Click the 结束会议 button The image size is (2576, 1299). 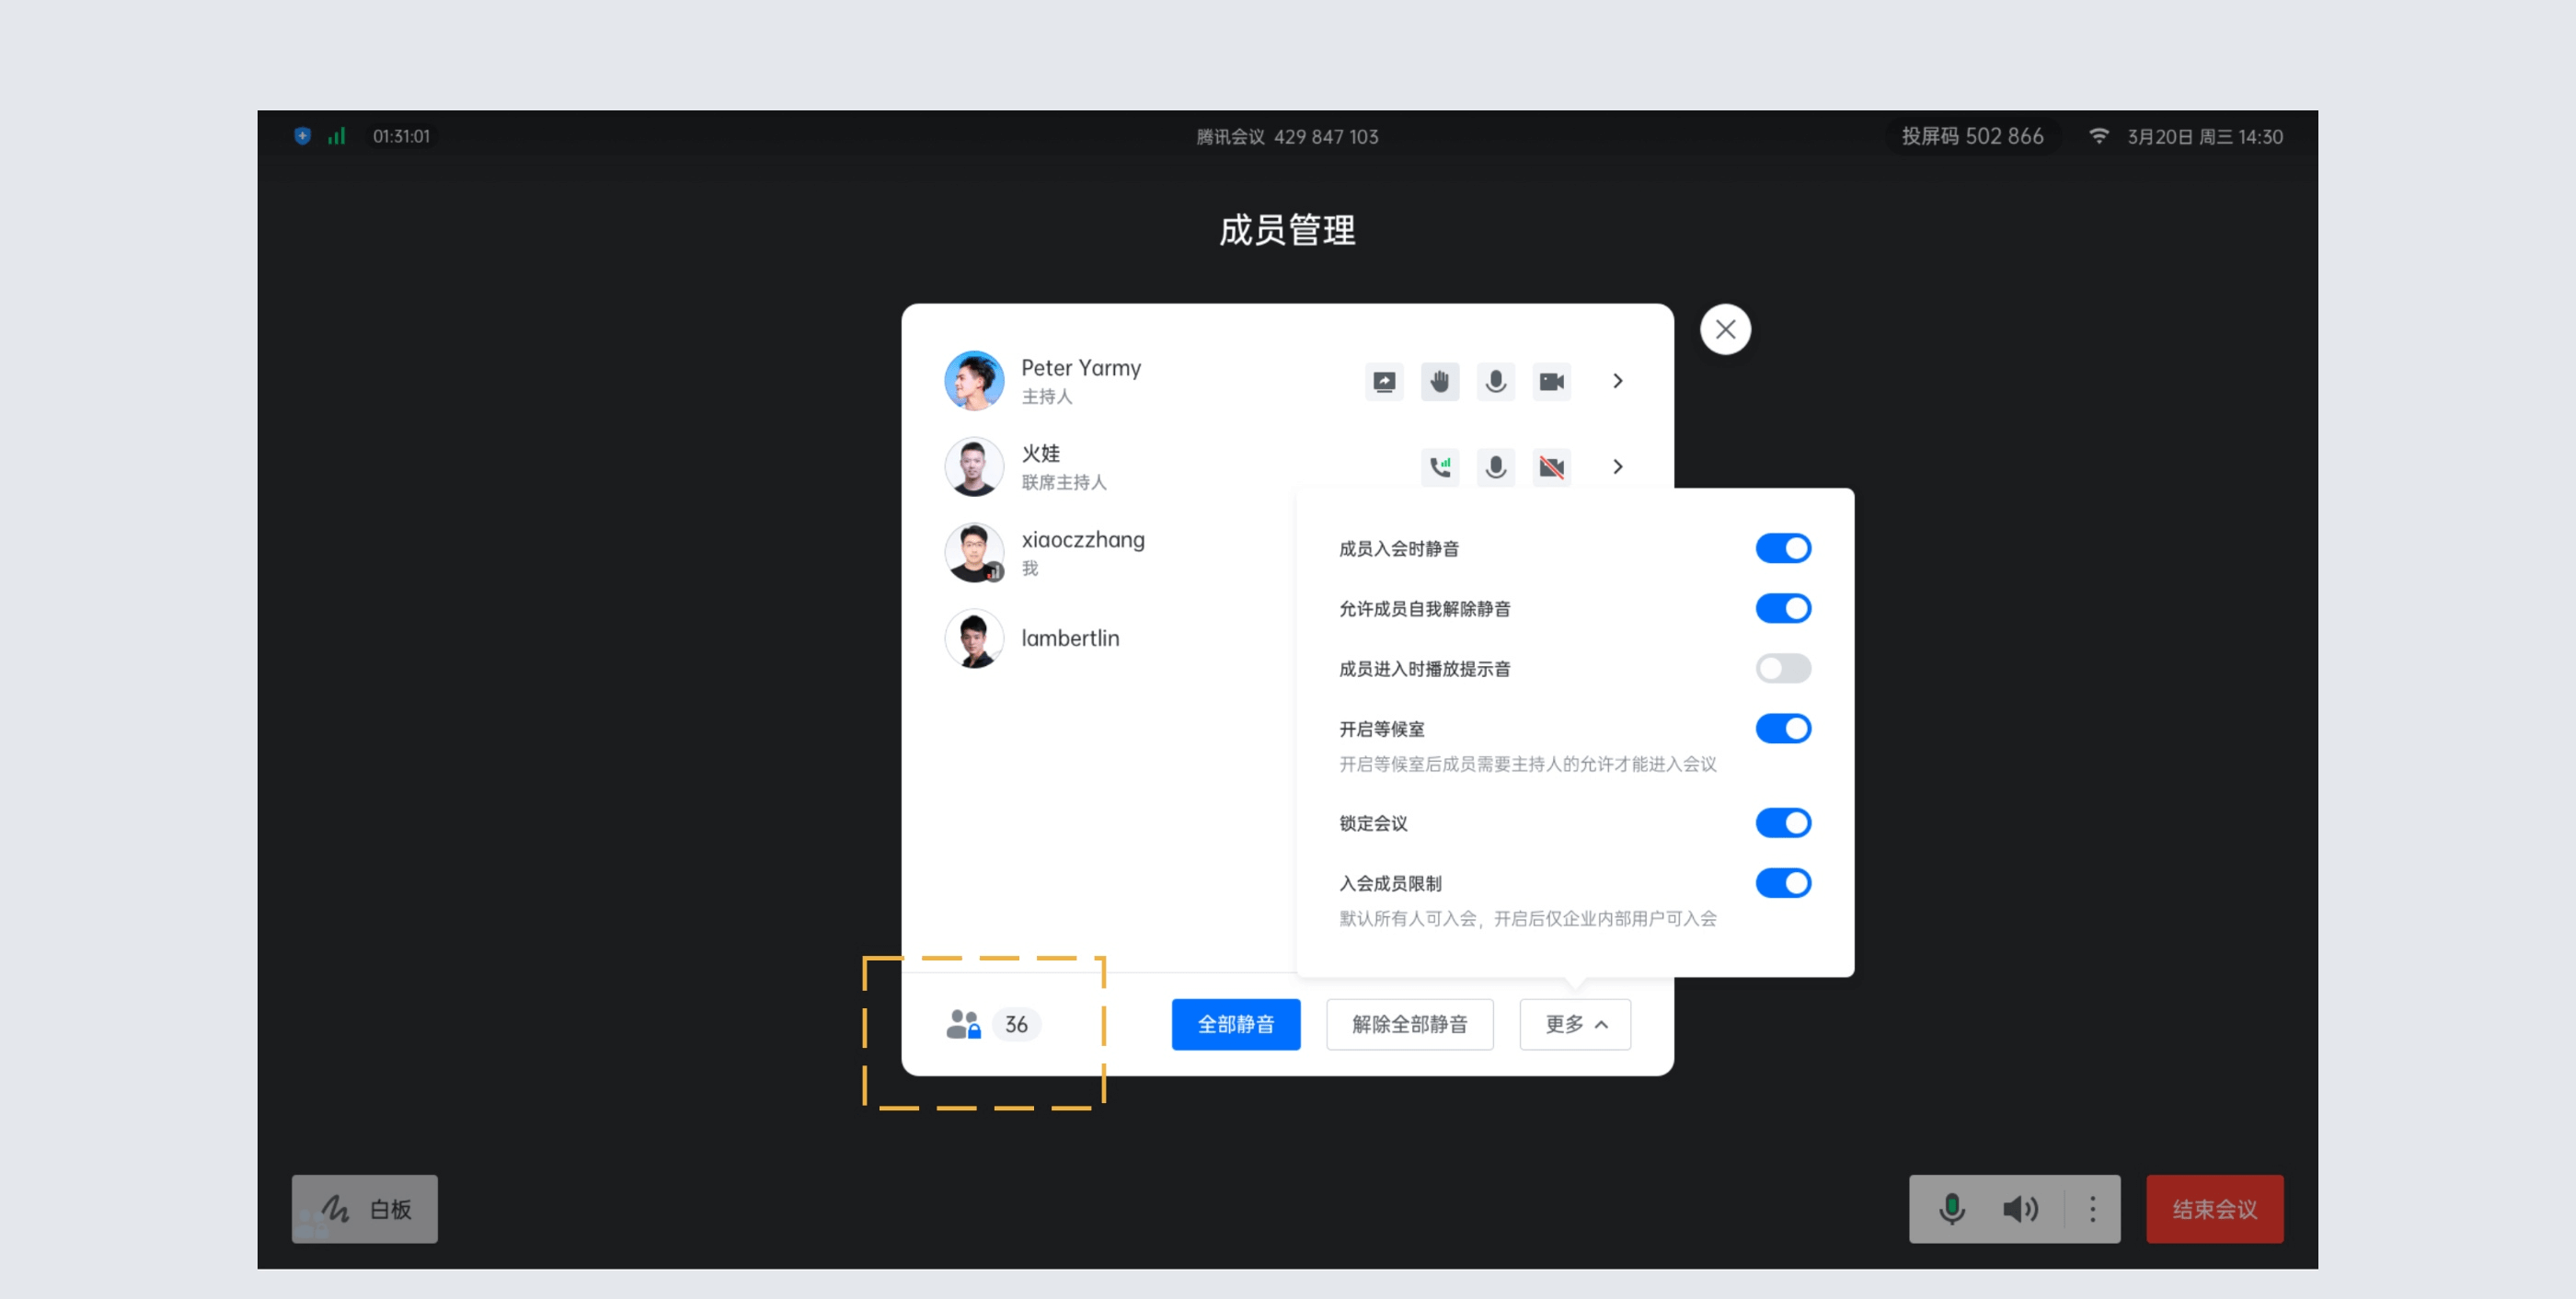[x=2215, y=1209]
